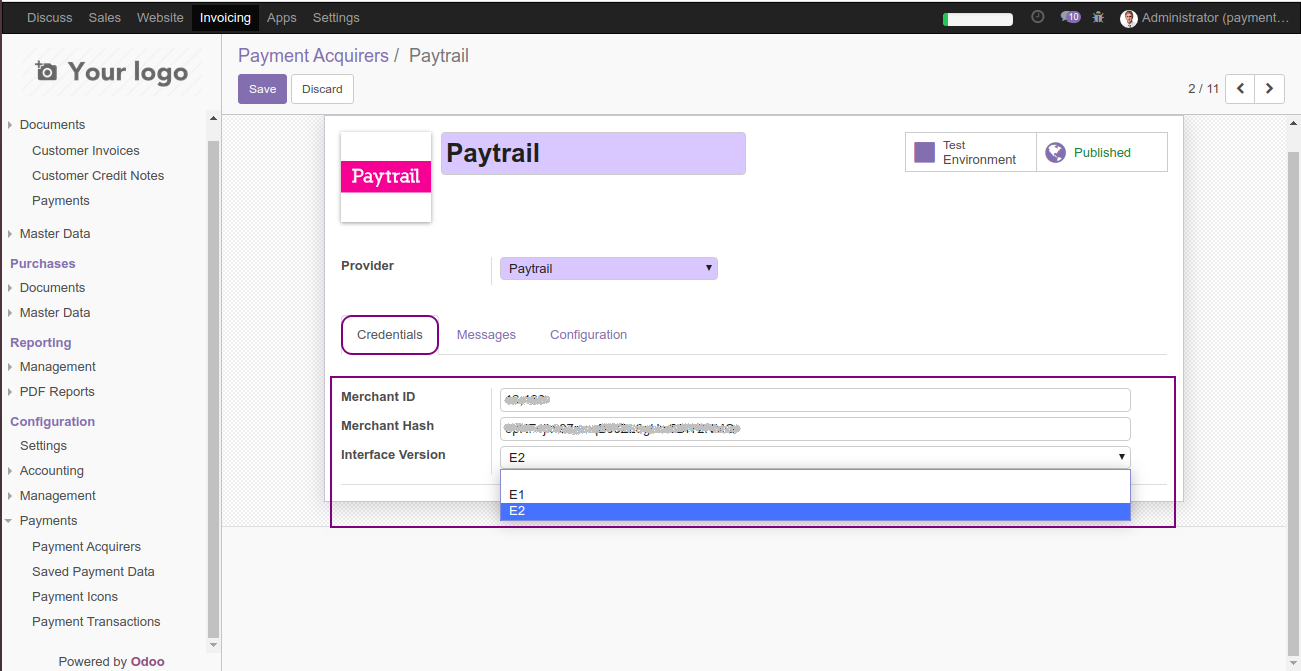Open the Invoicing menu
Viewport: 1301px width, 671px height.
pos(225,18)
